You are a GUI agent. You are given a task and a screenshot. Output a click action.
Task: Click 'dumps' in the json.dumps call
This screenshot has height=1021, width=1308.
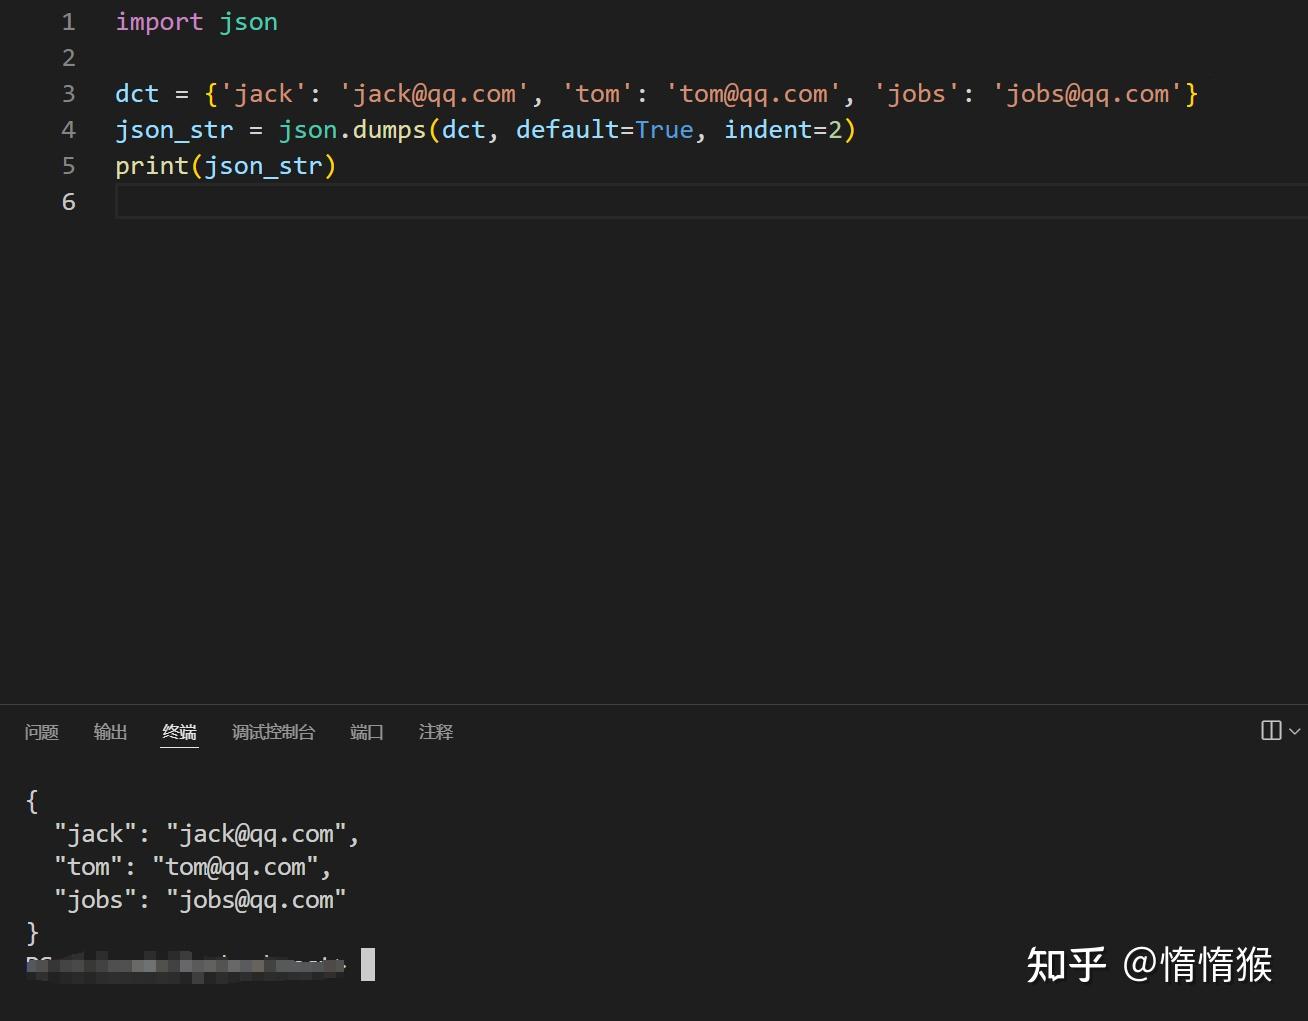[x=389, y=130]
